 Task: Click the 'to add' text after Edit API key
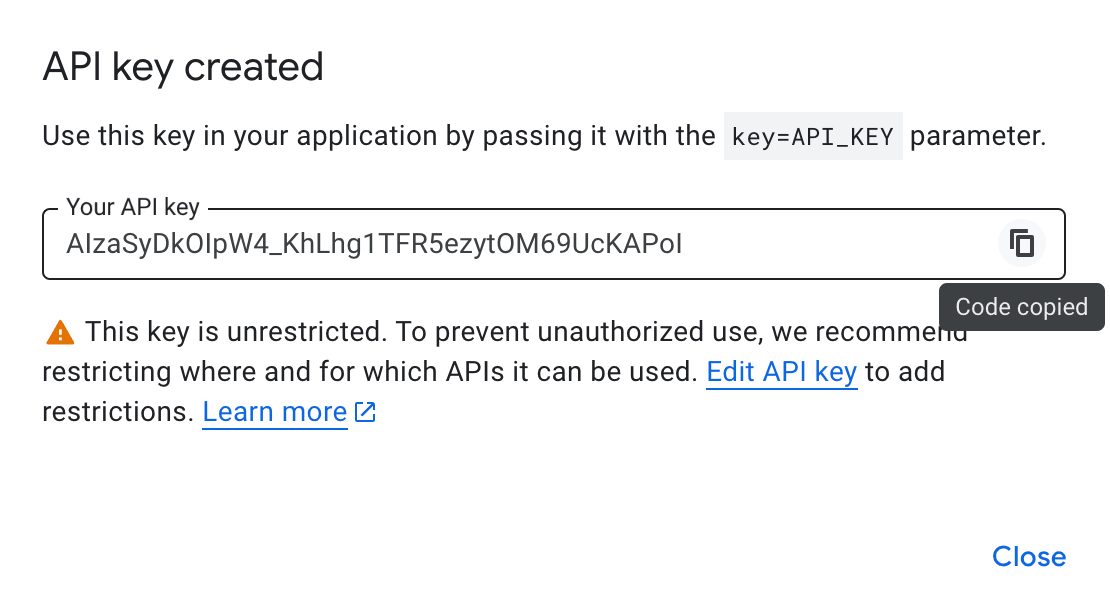click(905, 372)
